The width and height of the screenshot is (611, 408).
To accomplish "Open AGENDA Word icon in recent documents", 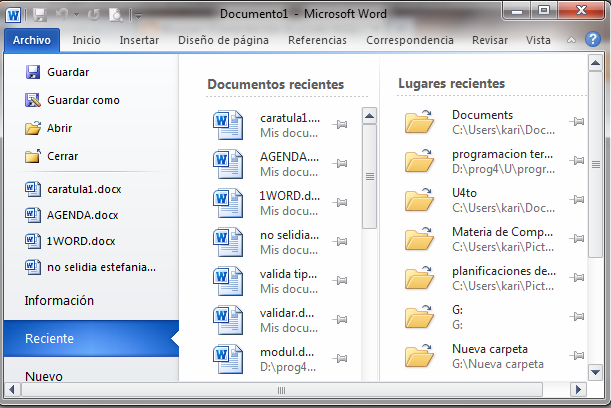I will 228,164.
